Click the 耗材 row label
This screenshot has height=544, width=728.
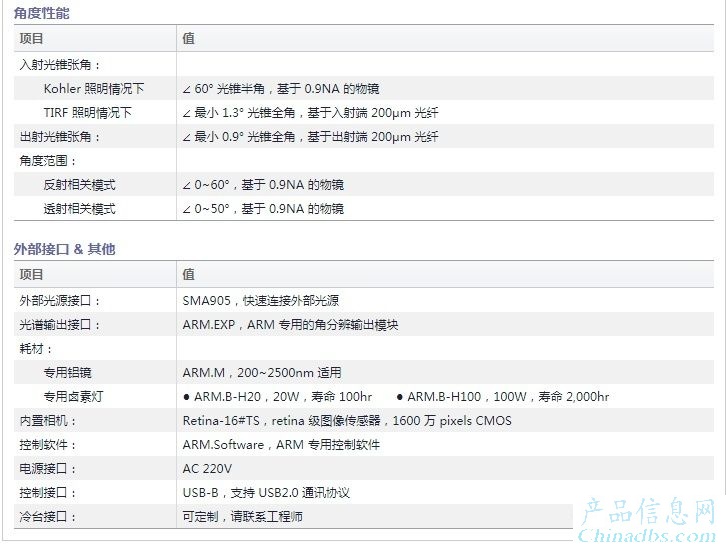coord(35,349)
